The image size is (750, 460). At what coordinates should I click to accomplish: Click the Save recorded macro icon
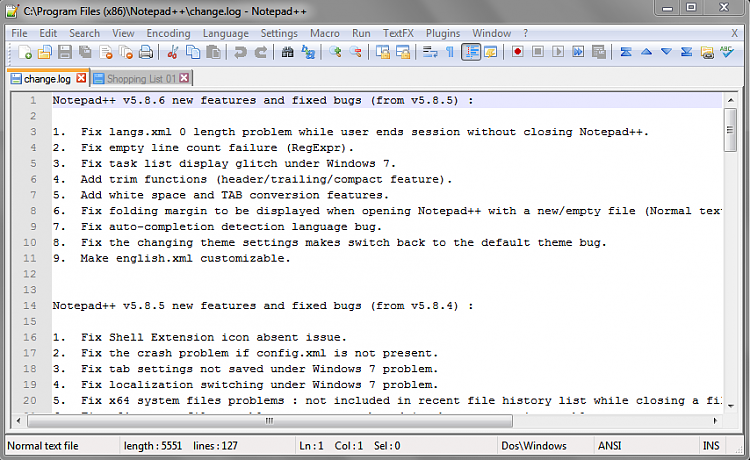(599, 52)
